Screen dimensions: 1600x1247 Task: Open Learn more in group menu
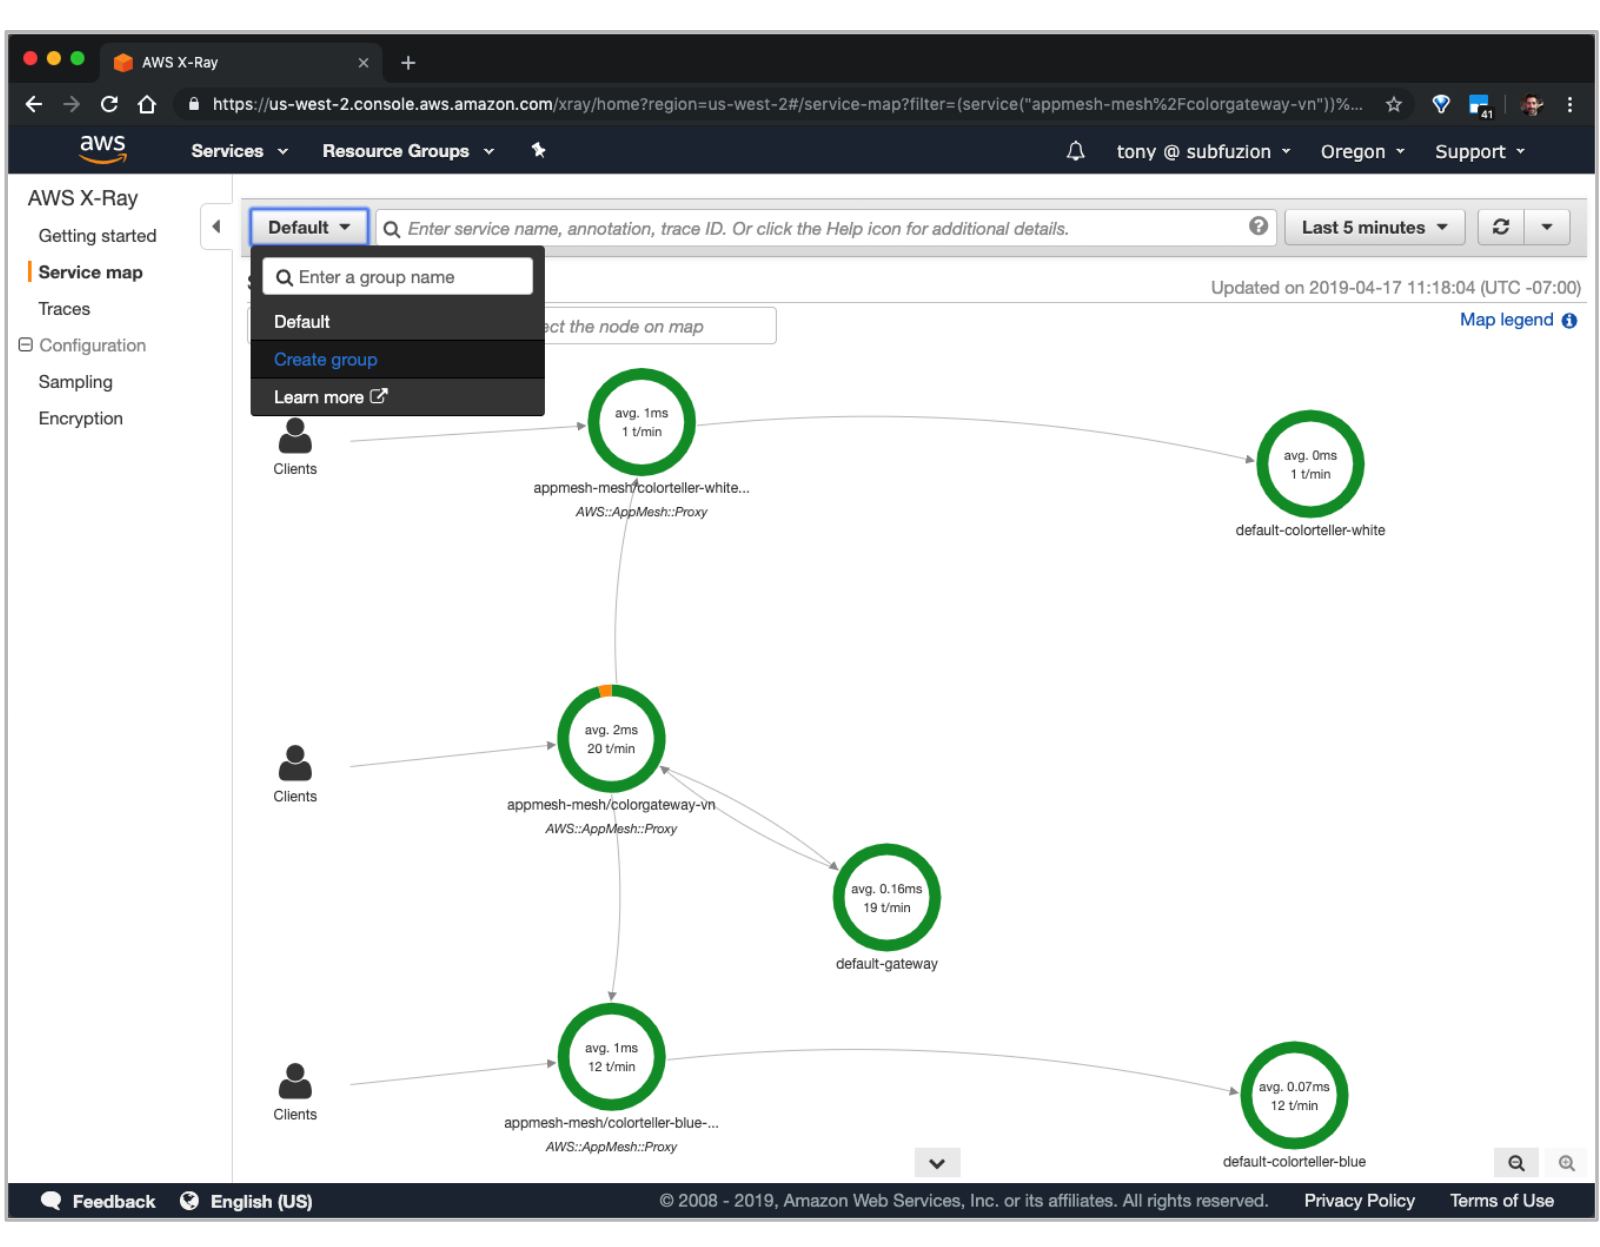tap(397, 397)
